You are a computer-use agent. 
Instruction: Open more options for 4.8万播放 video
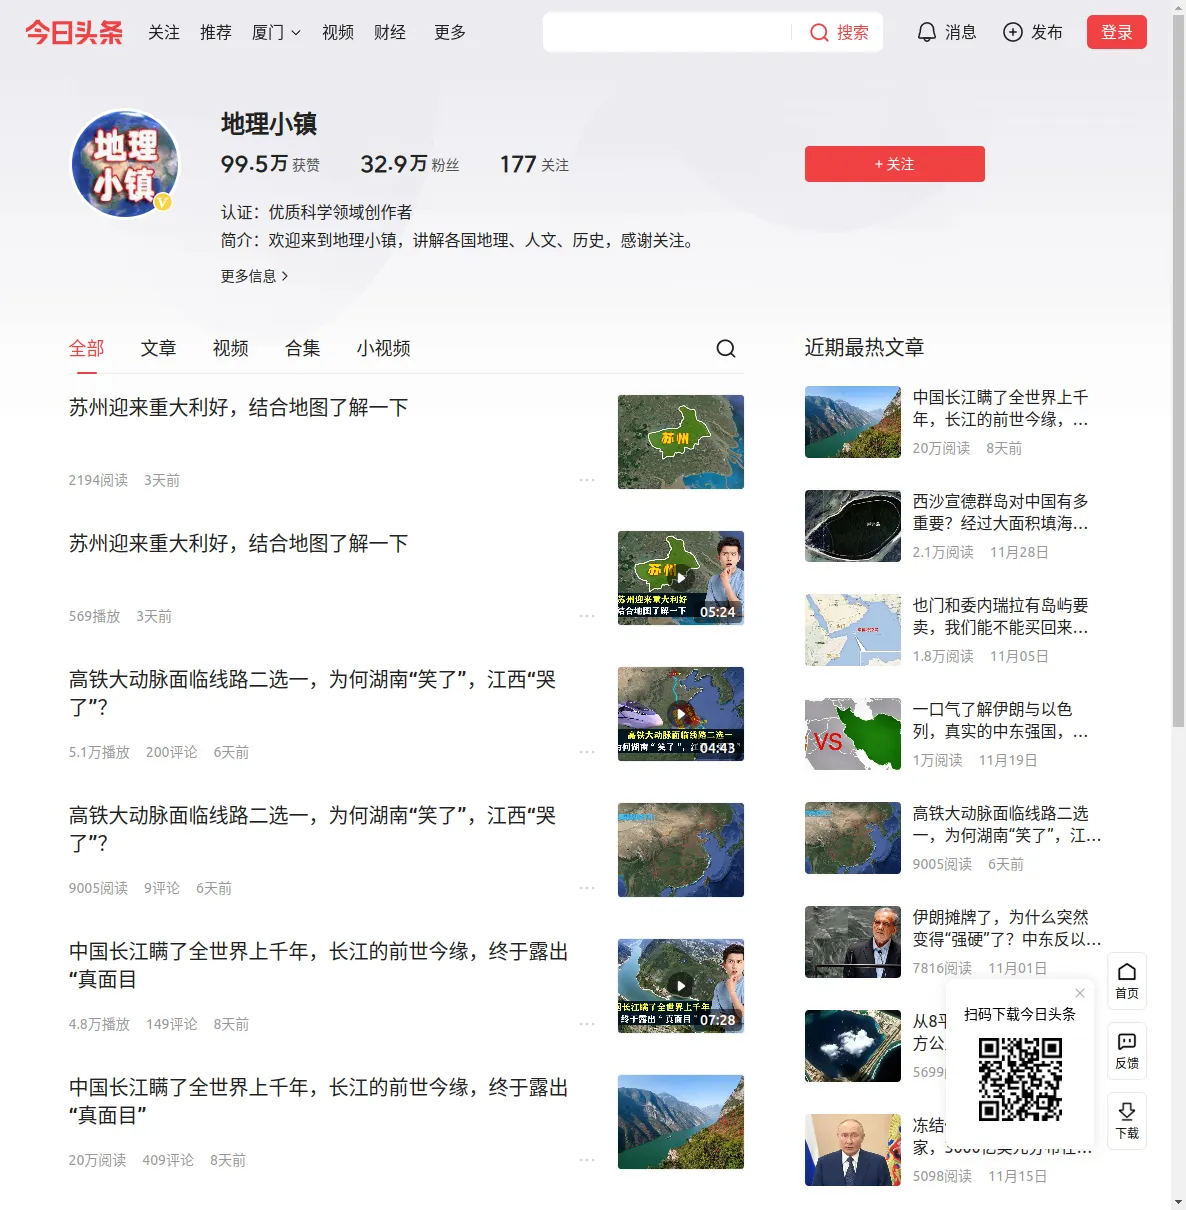587,1024
